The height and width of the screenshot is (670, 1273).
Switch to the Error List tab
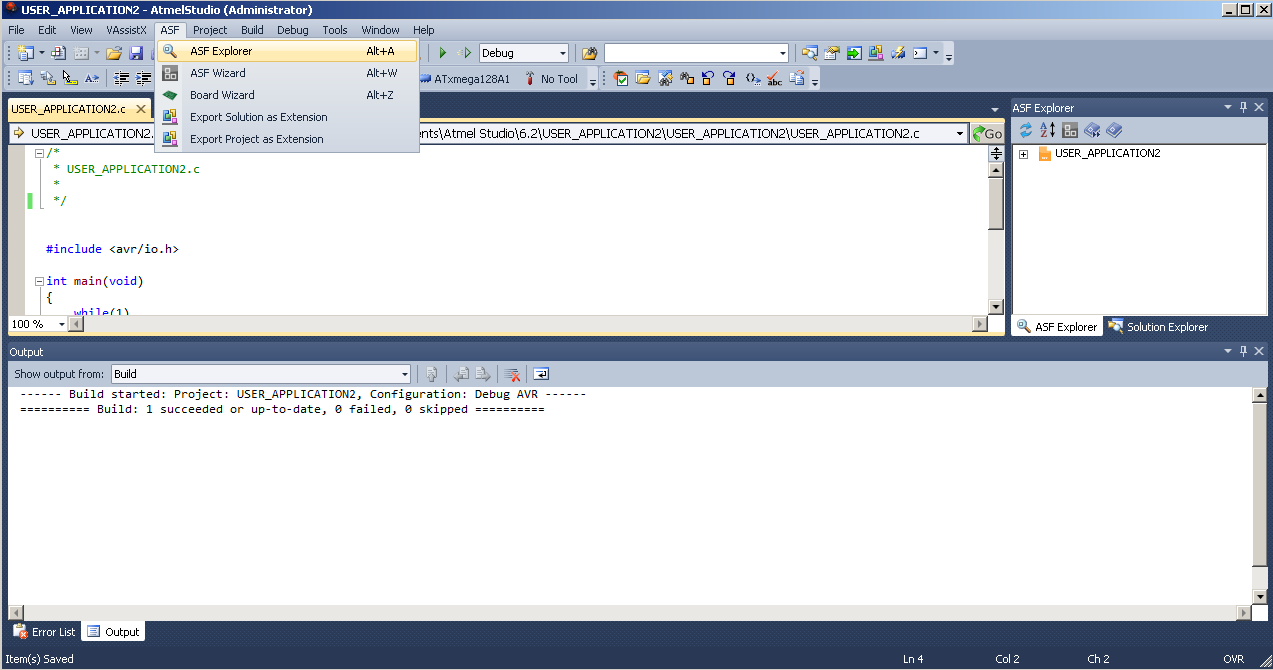[44, 632]
